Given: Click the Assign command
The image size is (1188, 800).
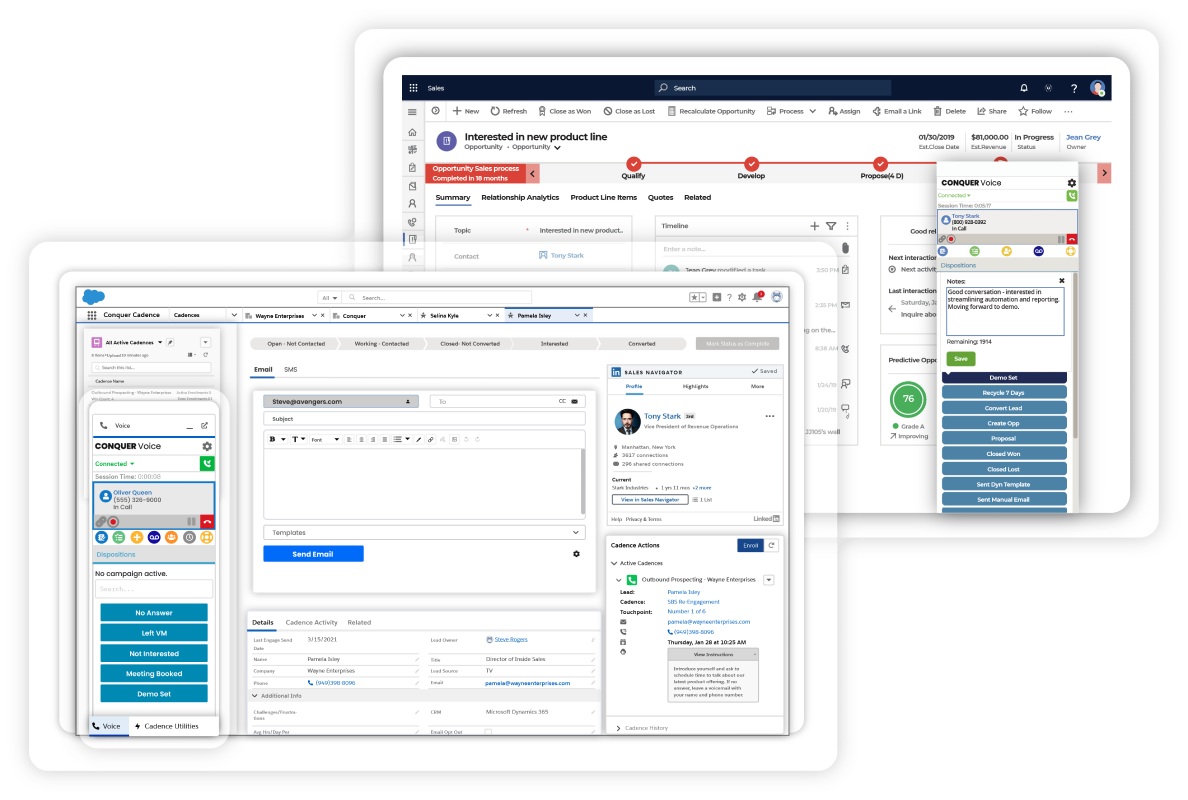Looking at the screenshot, I should point(844,111).
